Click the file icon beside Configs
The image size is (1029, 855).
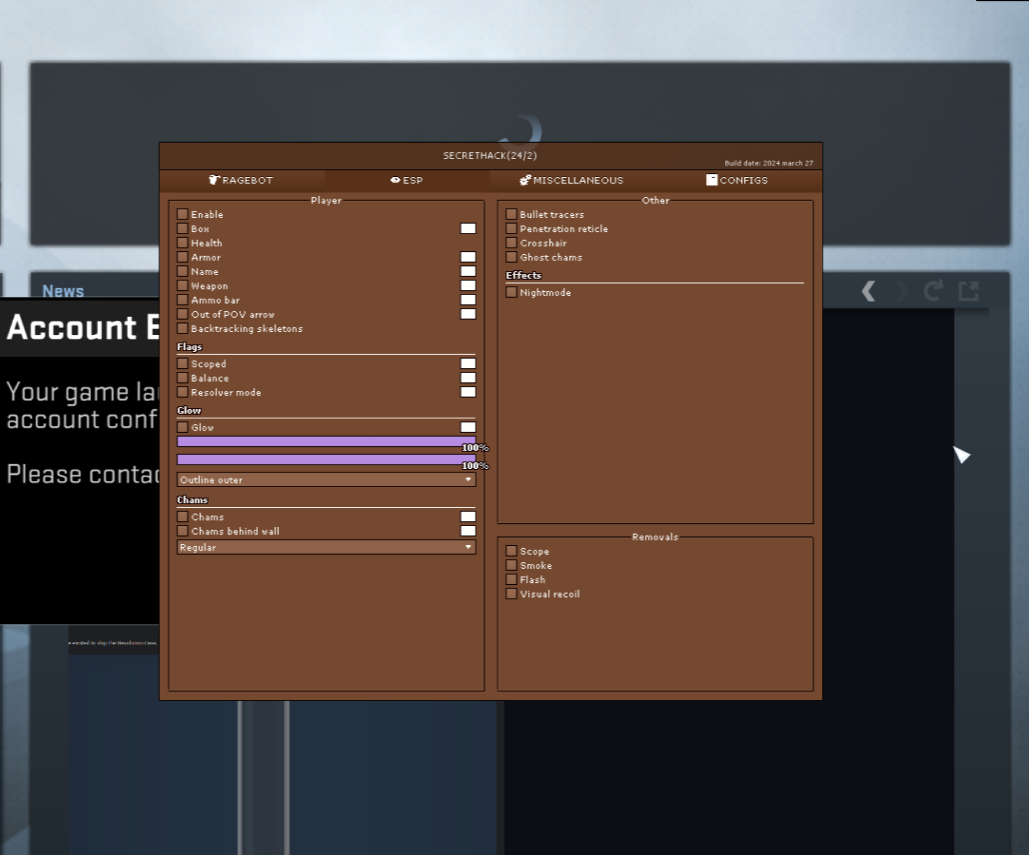tap(711, 181)
